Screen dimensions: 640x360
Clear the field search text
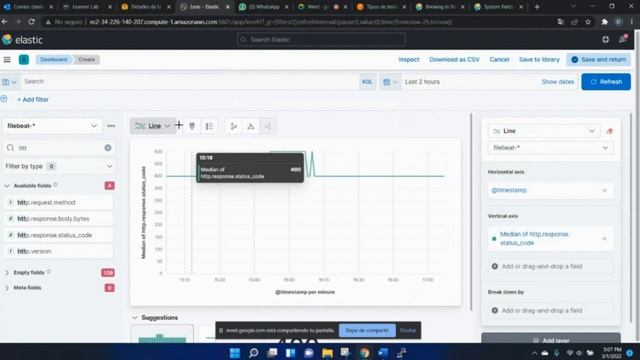tap(108, 148)
